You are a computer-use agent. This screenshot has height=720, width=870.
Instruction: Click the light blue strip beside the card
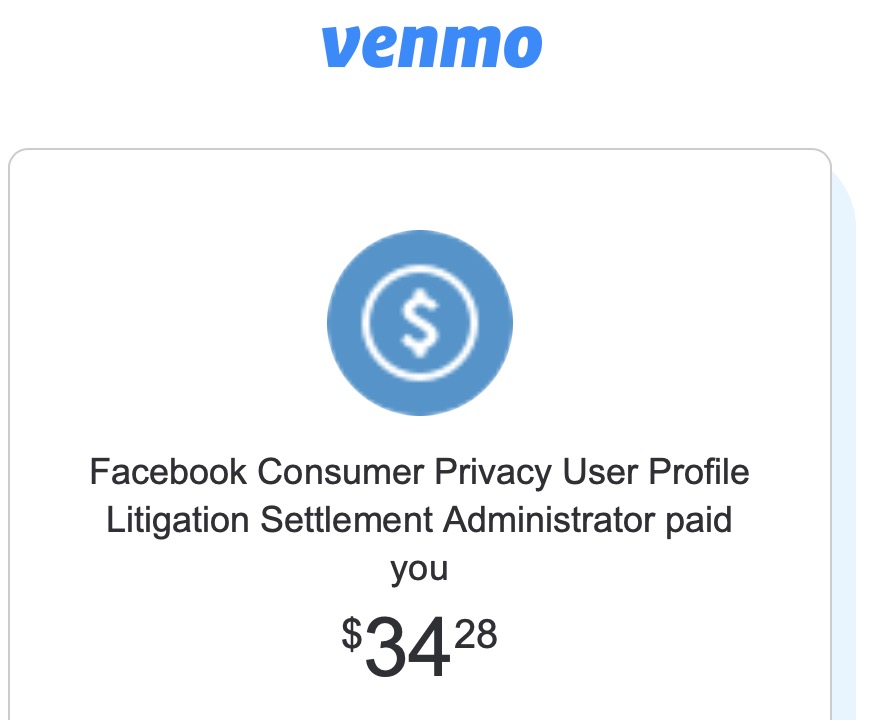[x=845, y=450]
